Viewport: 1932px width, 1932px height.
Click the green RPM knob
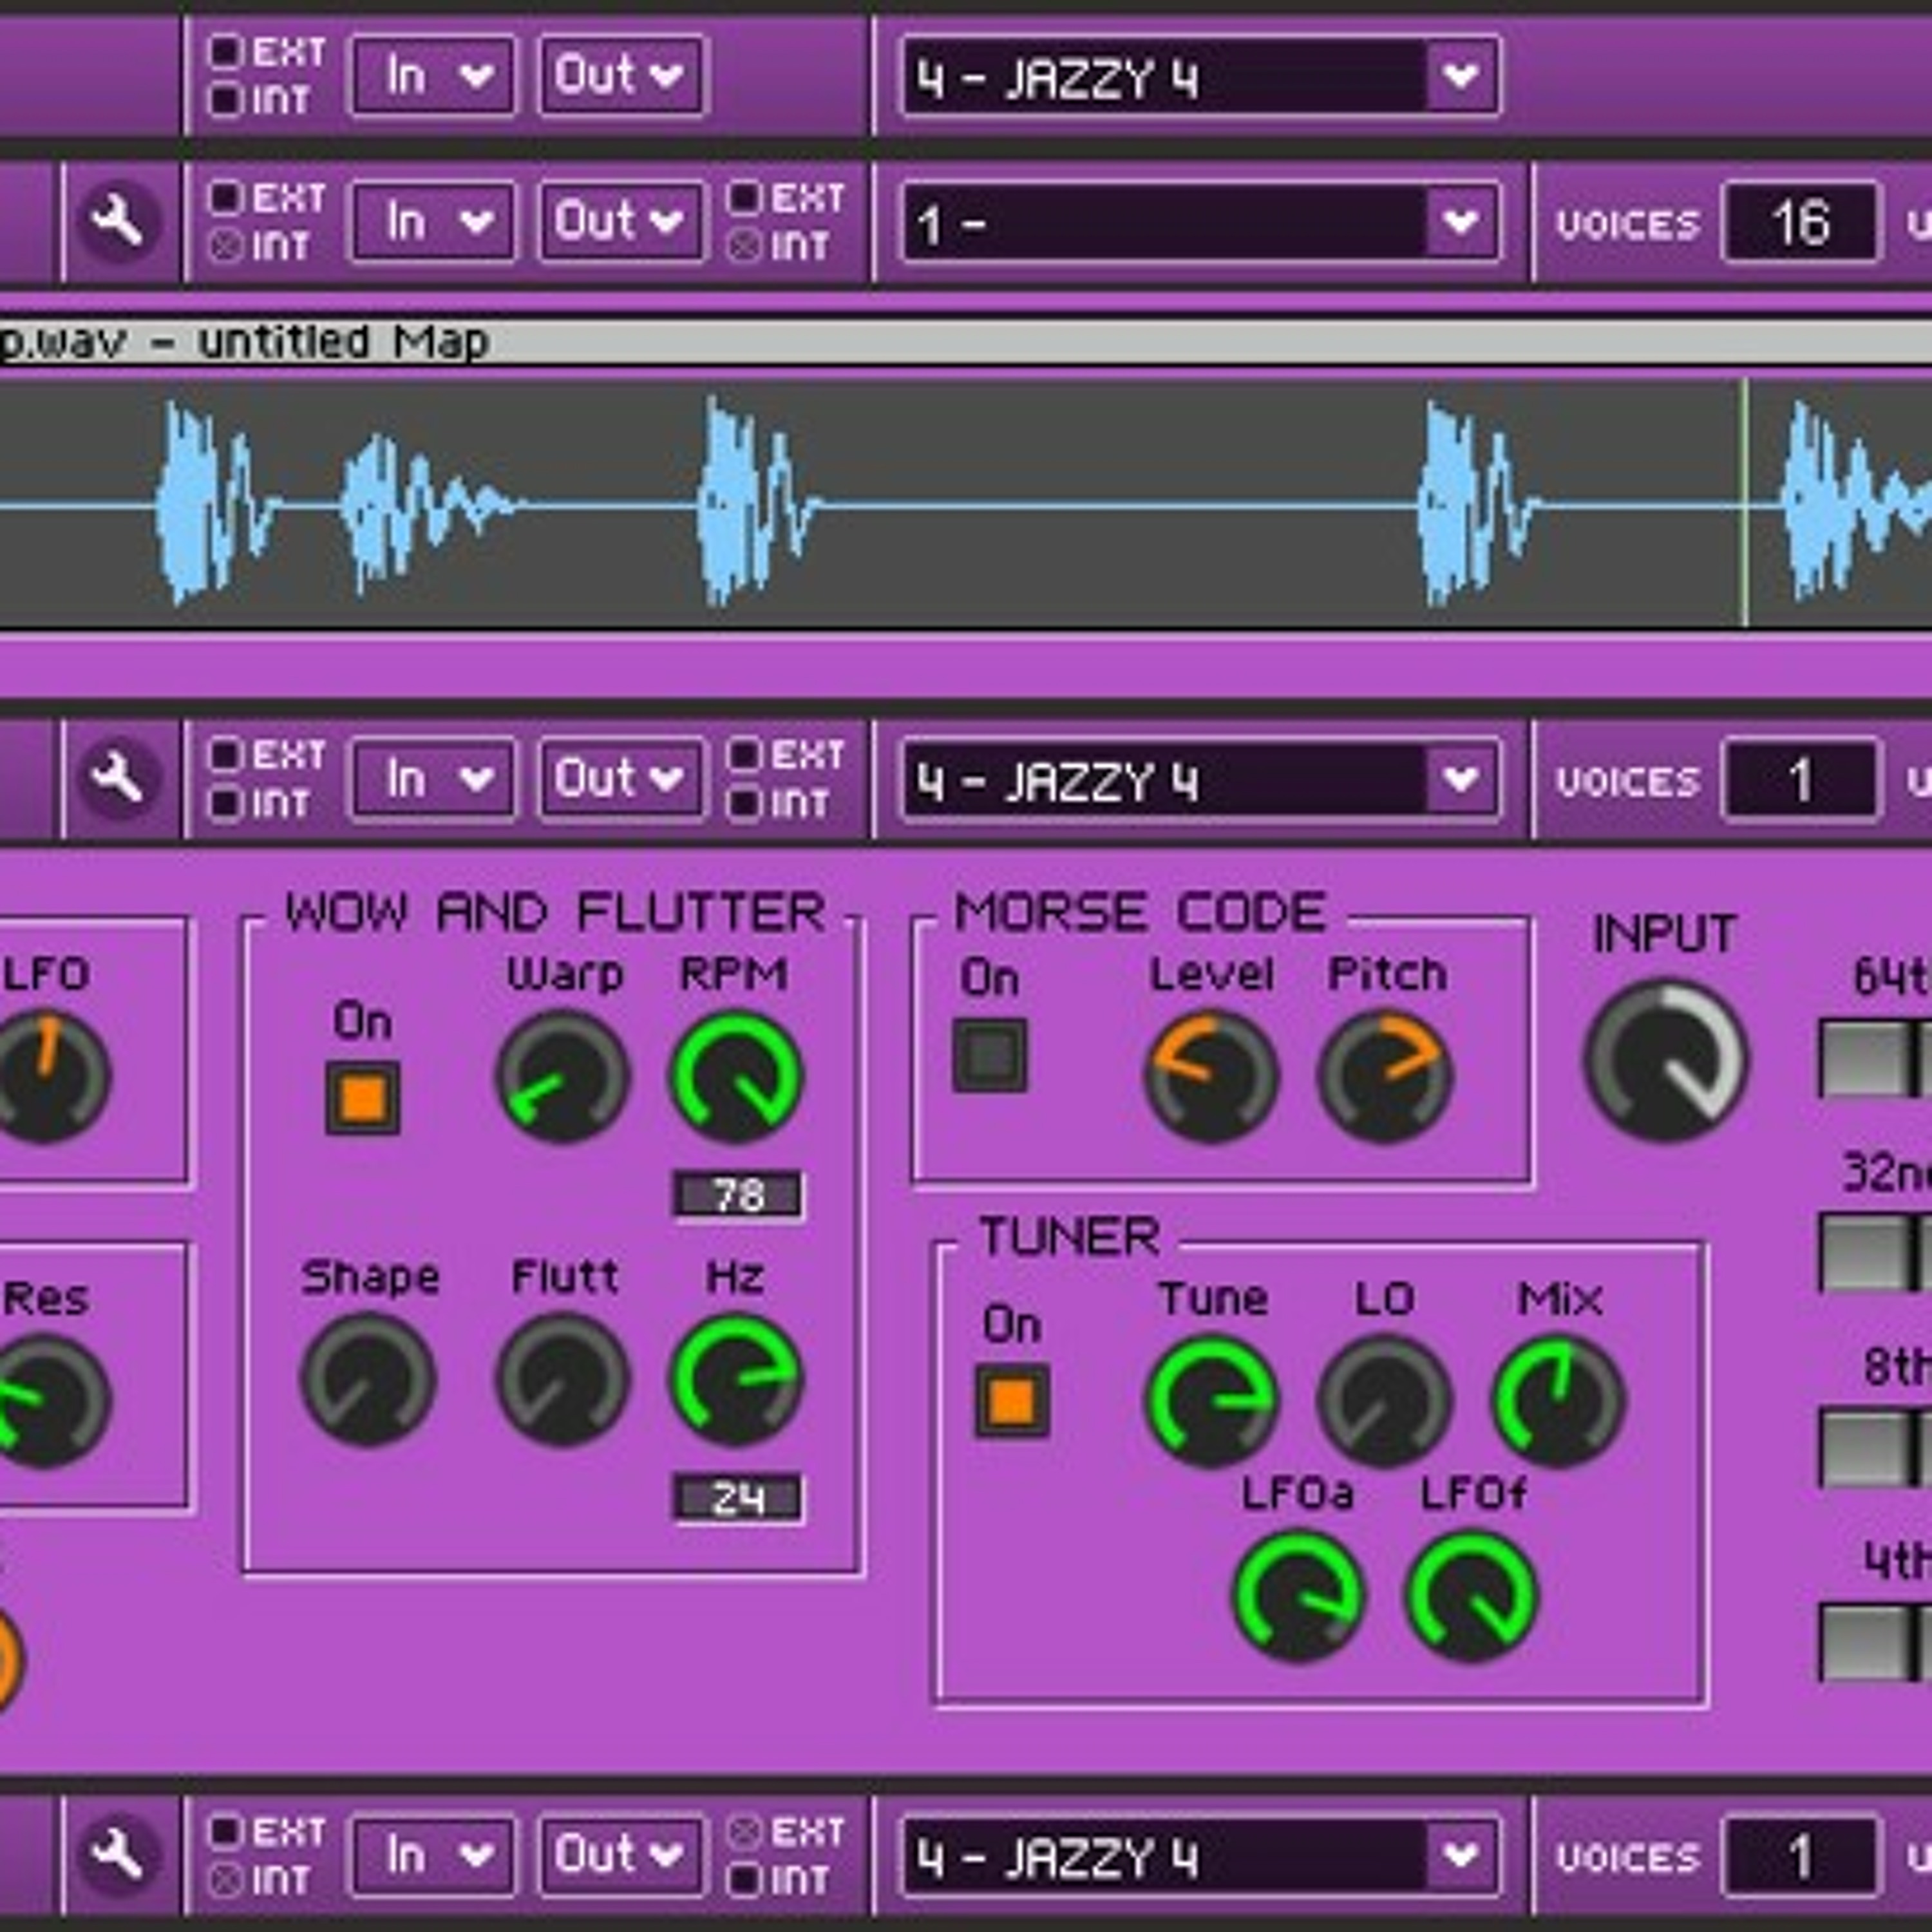tap(736, 1077)
